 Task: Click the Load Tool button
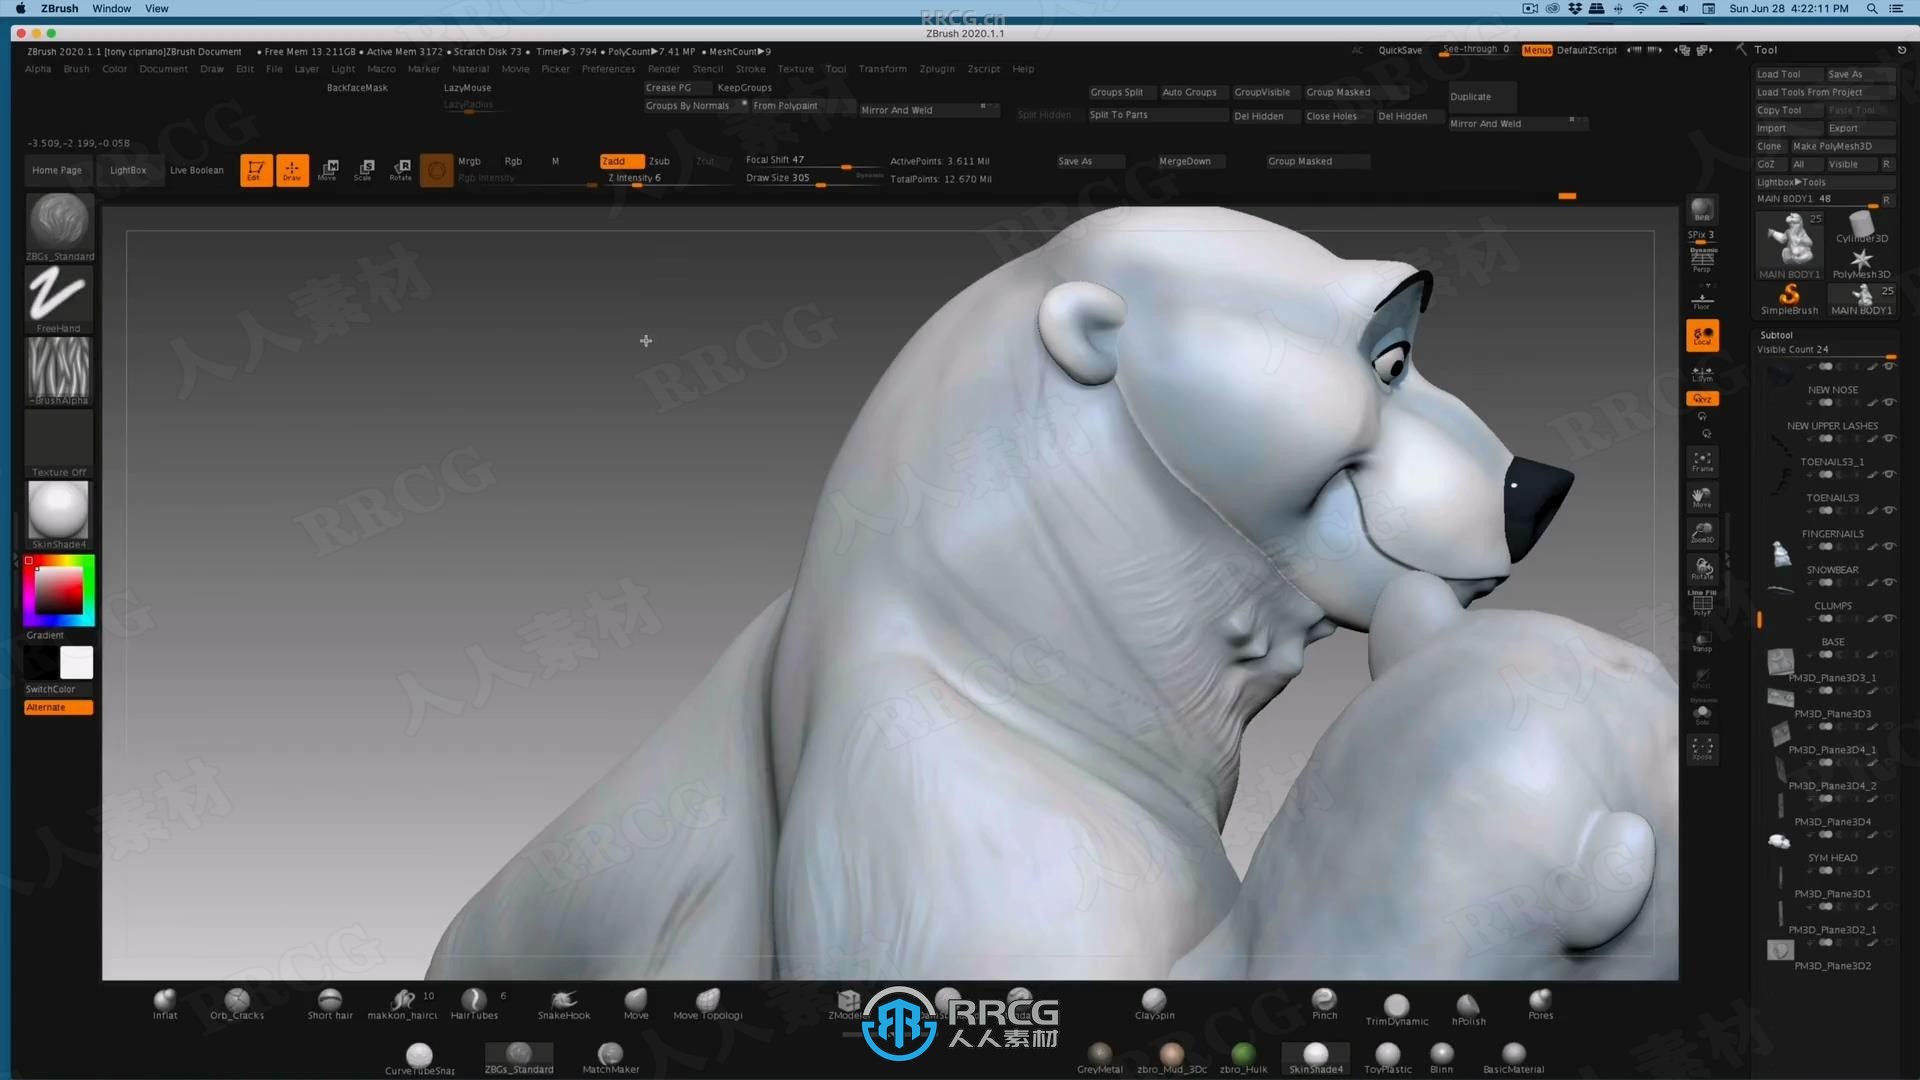[x=1789, y=74]
